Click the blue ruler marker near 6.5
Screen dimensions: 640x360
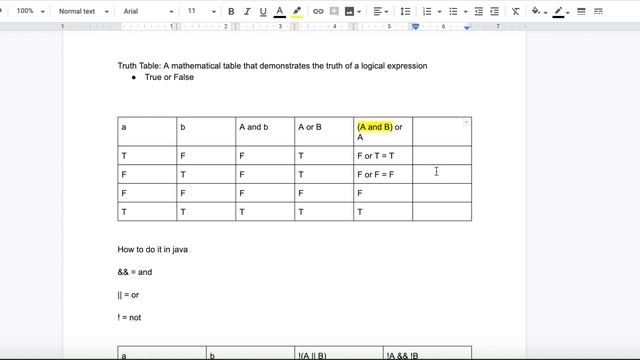(467, 27)
